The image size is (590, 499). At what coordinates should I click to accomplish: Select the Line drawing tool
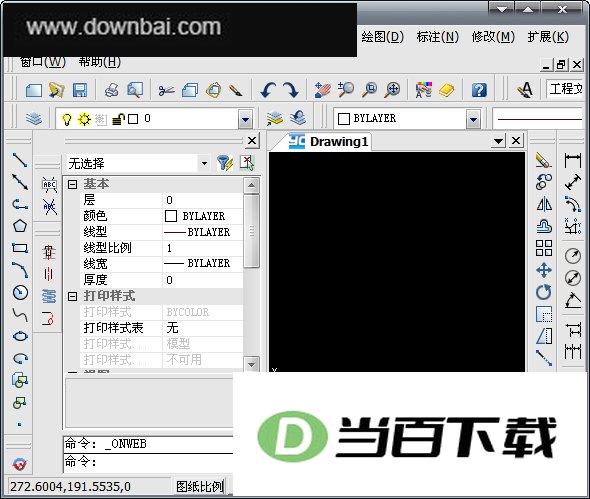coord(20,160)
